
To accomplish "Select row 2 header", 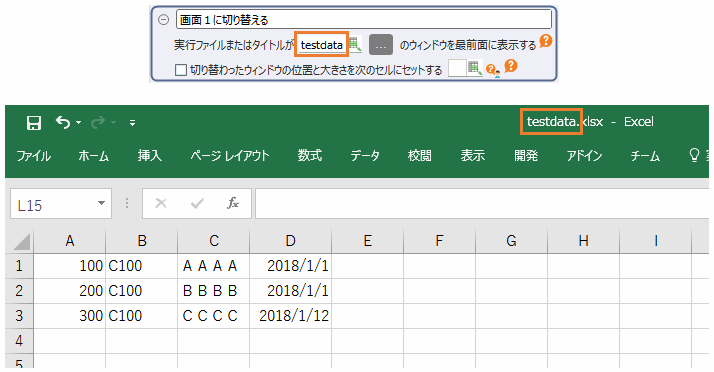I will click(x=19, y=290).
